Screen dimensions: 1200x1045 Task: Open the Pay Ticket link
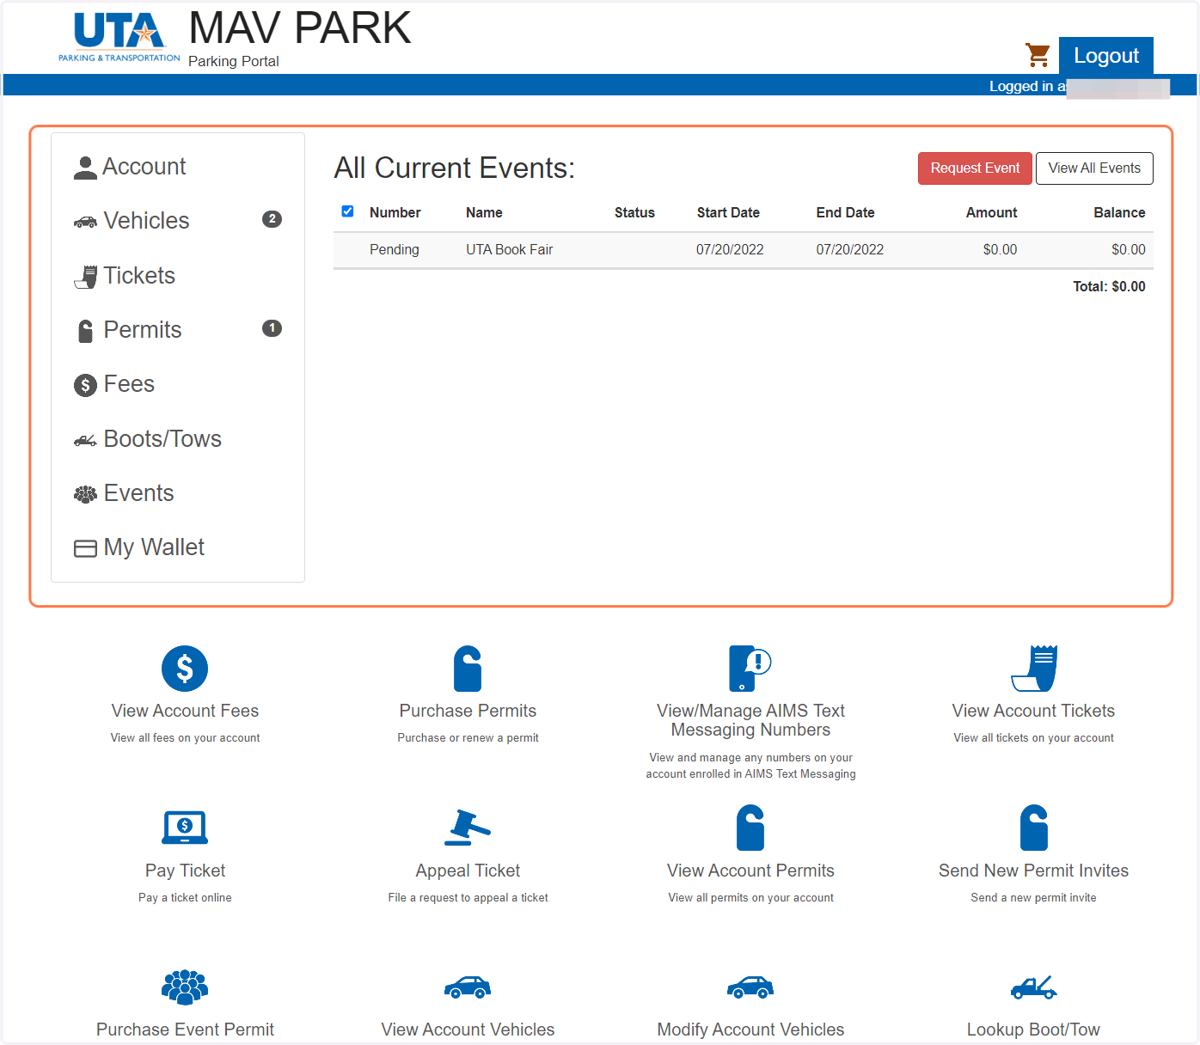(x=185, y=871)
